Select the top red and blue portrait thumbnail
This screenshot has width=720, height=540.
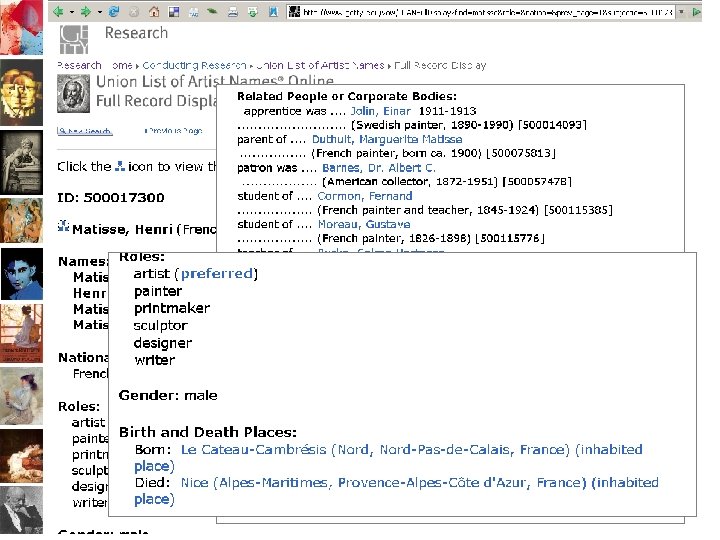click(22, 28)
